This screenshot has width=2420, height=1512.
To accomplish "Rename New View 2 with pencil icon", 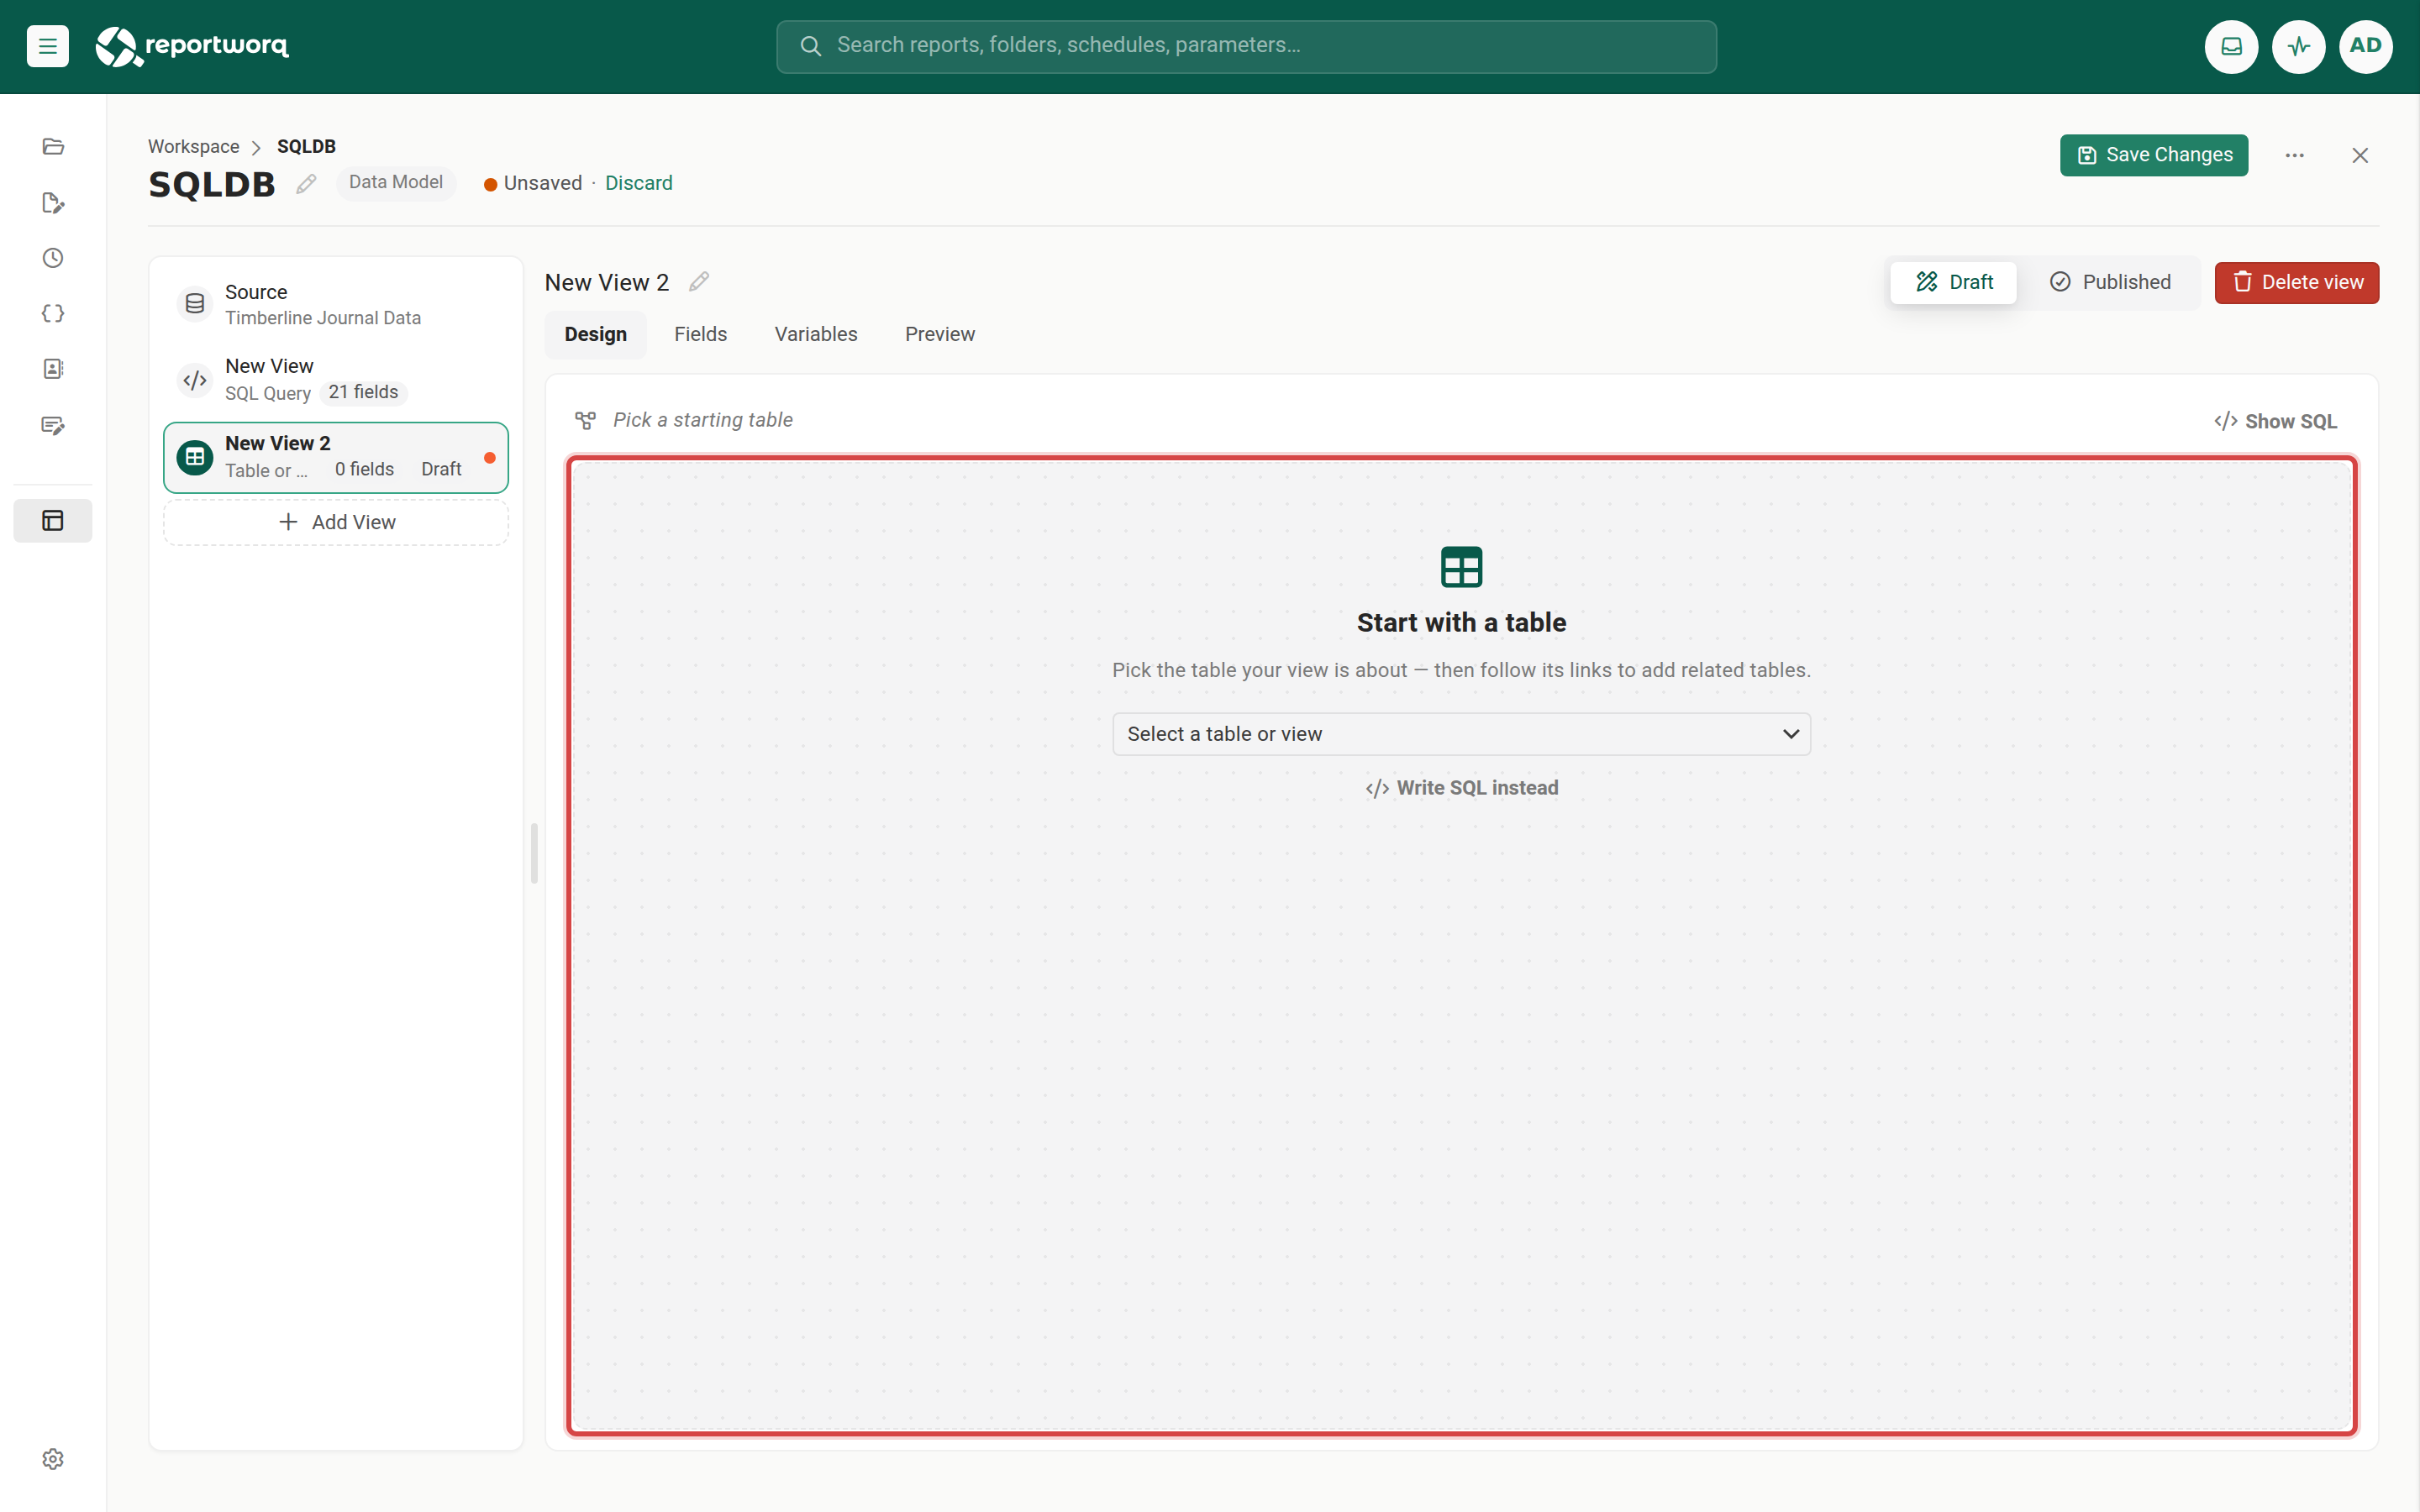I will coord(699,282).
